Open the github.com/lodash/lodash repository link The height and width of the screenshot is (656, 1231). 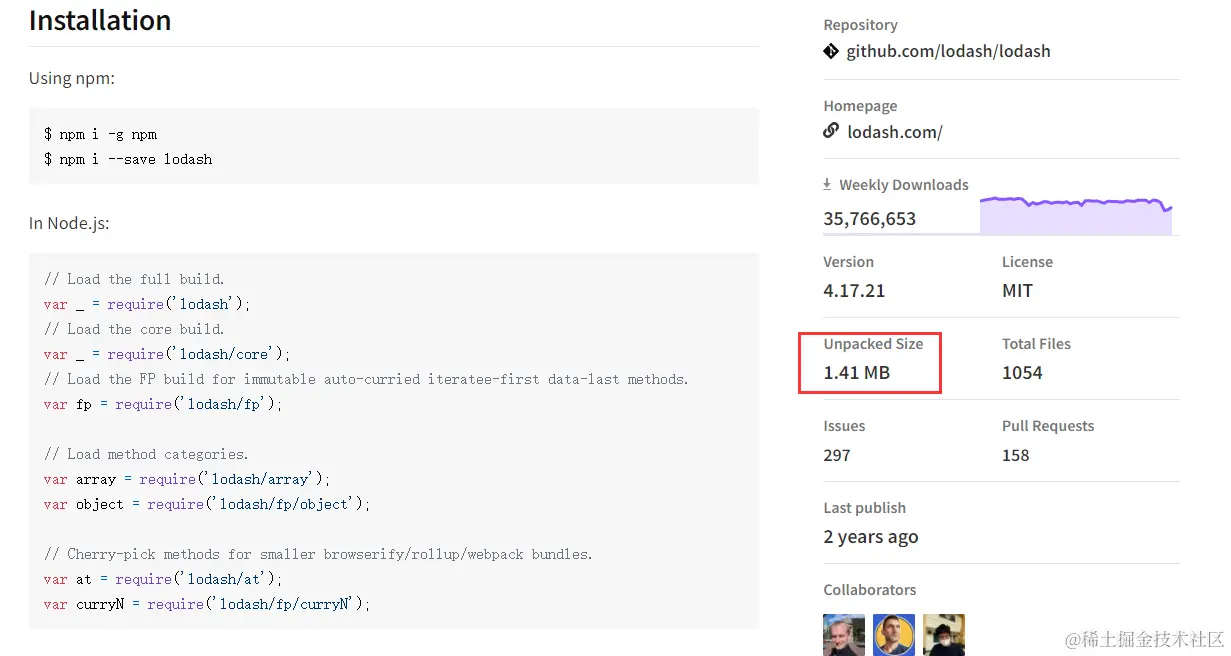(948, 51)
